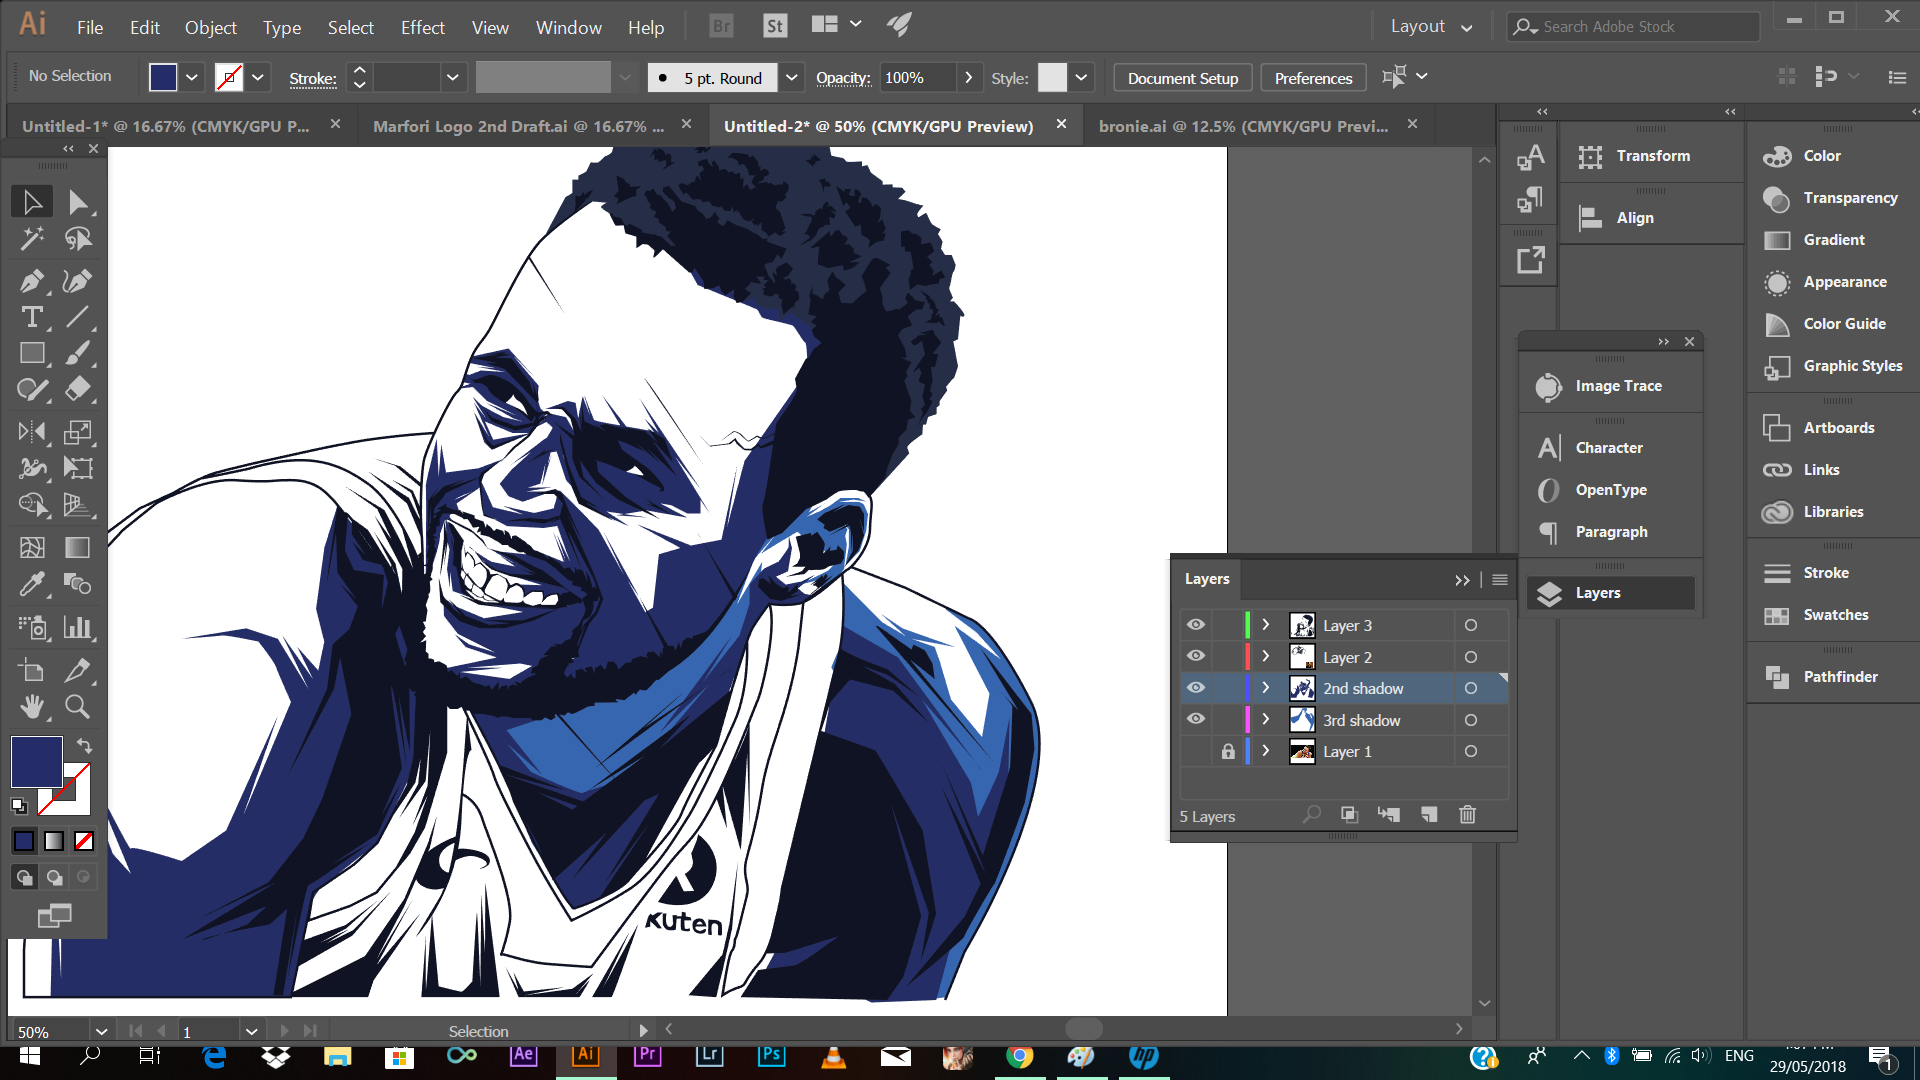Switch to Marfori Logo 2nd Draft.ai tab
The height and width of the screenshot is (1080, 1920).
pos(518,126)
